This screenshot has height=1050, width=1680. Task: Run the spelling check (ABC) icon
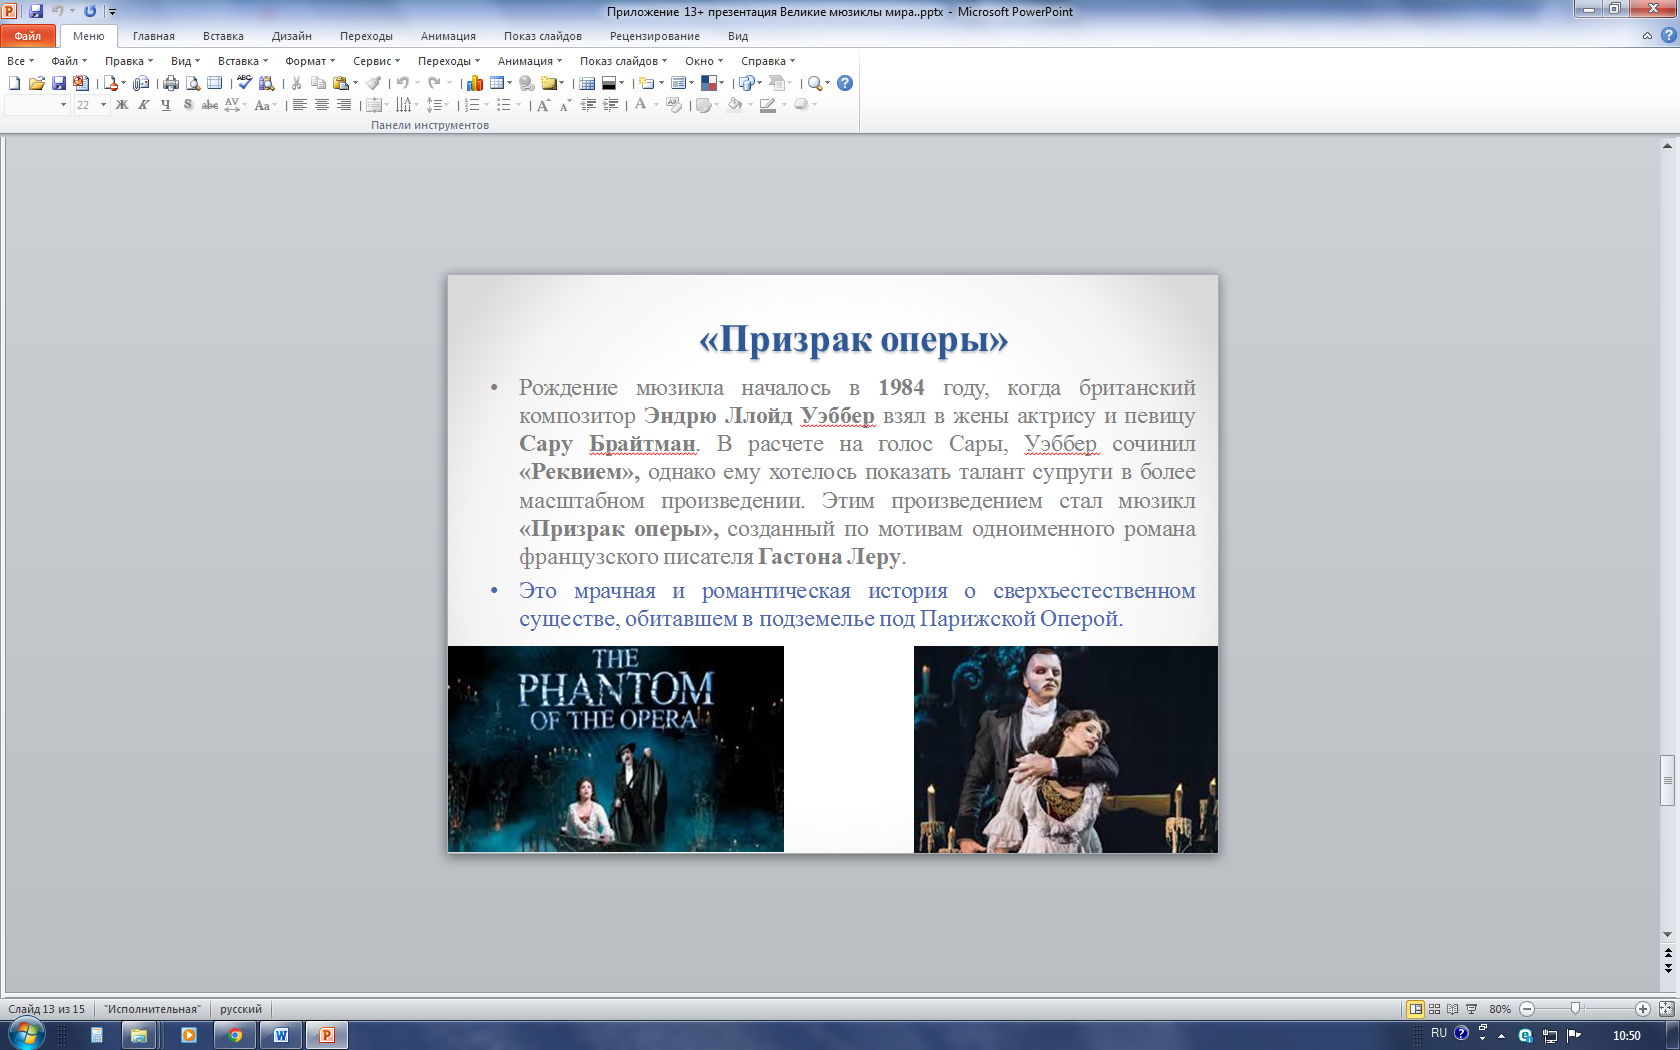(244, 83)
